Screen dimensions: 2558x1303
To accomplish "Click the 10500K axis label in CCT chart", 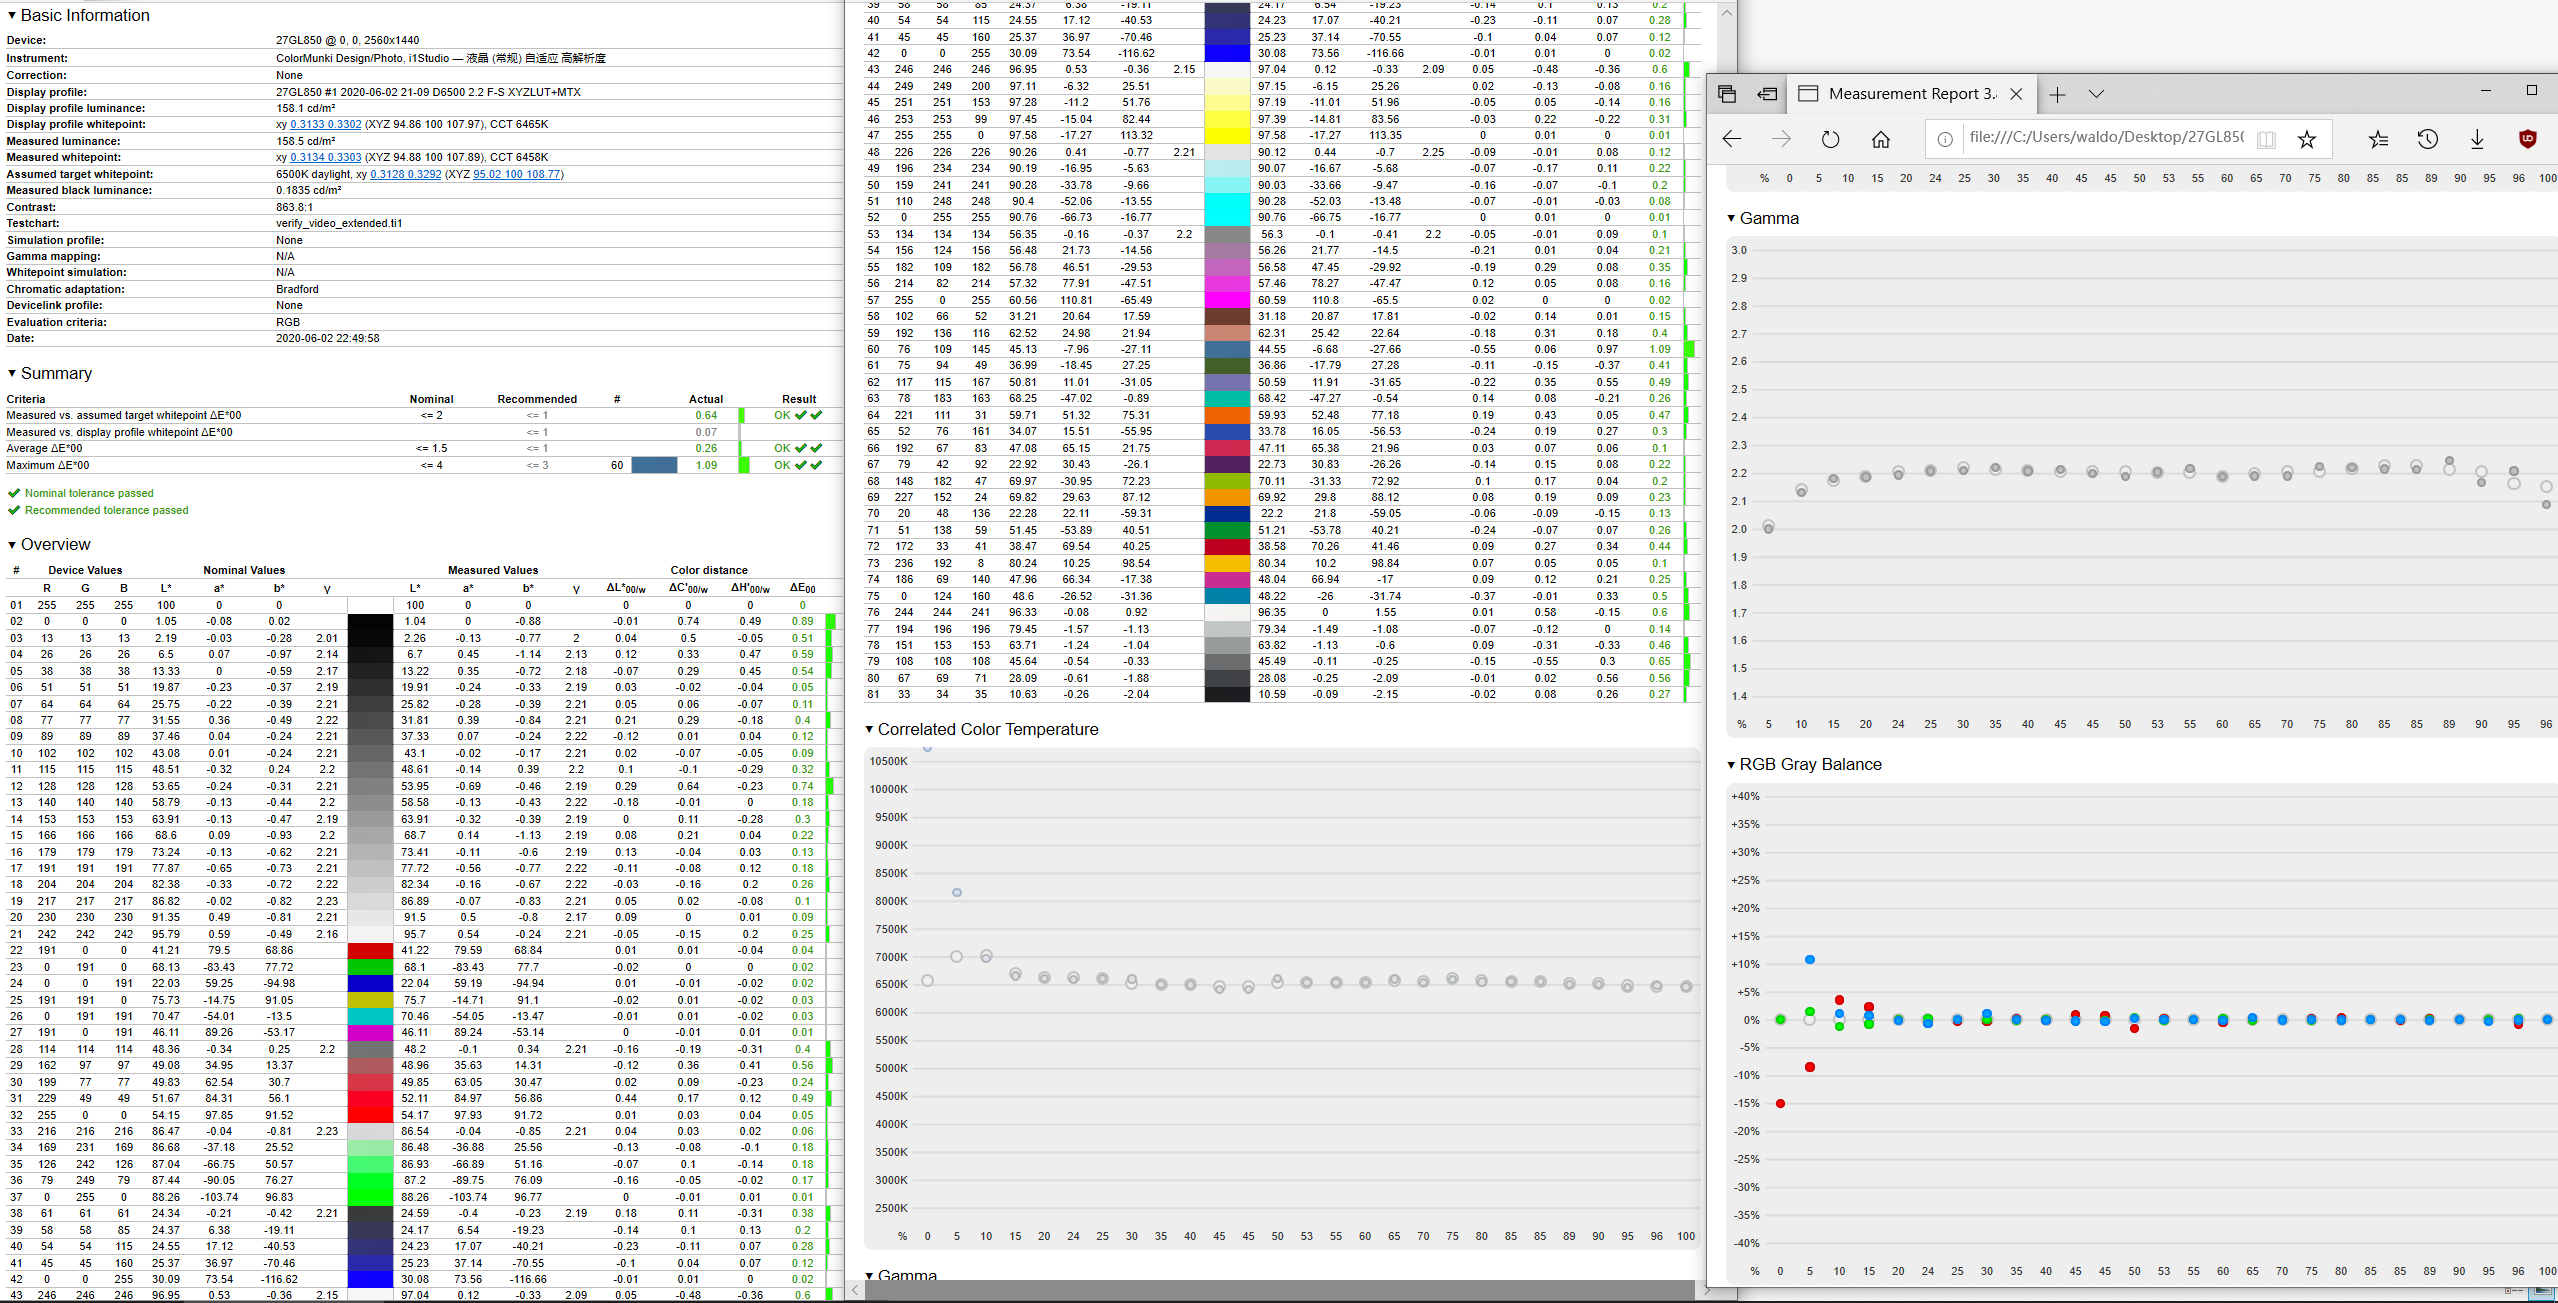I will pyautogui.click(x=888, y=761).
